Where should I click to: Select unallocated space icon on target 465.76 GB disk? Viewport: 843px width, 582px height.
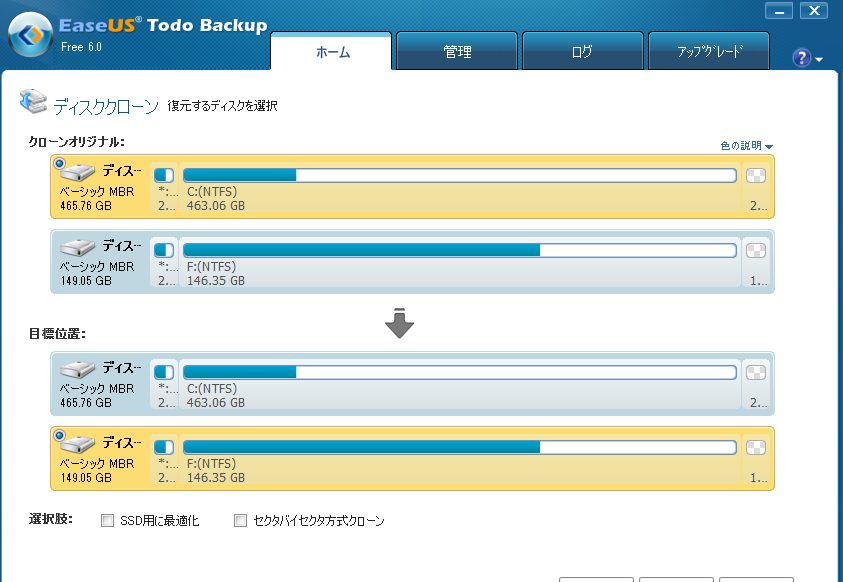tap(756, 372)
